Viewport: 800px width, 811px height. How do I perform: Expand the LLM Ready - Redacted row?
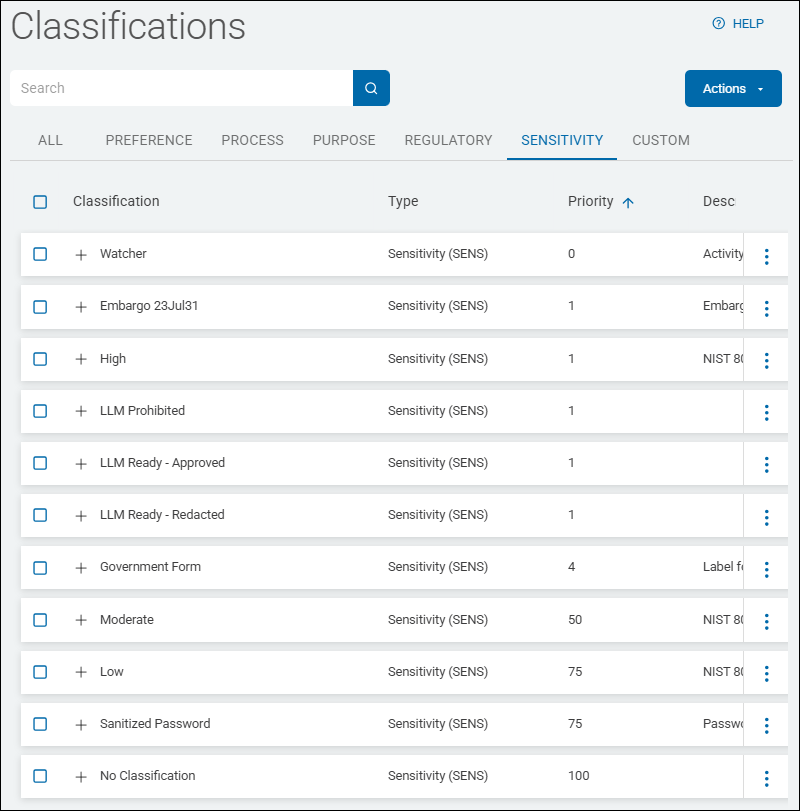[81, 516]
